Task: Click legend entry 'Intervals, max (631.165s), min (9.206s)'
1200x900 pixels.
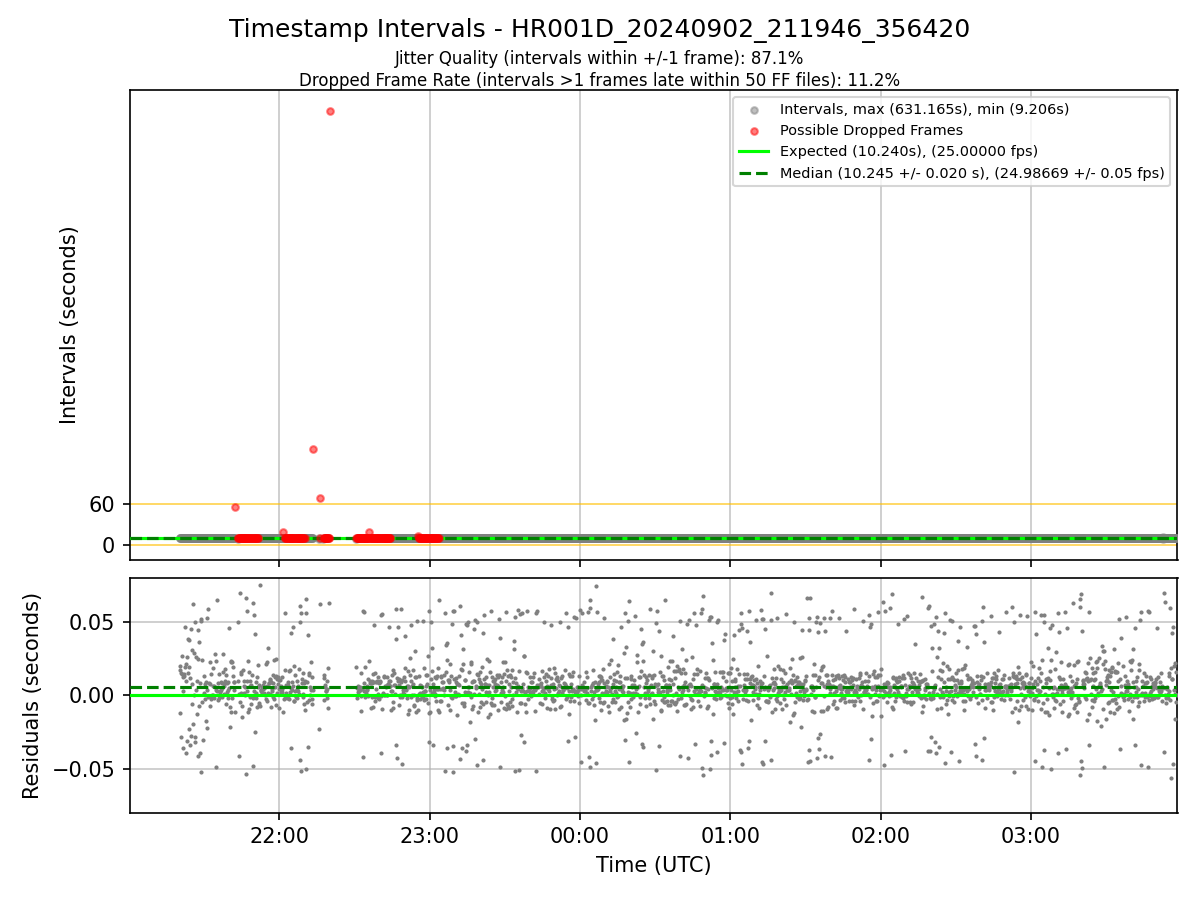Action: pos(924,109)
